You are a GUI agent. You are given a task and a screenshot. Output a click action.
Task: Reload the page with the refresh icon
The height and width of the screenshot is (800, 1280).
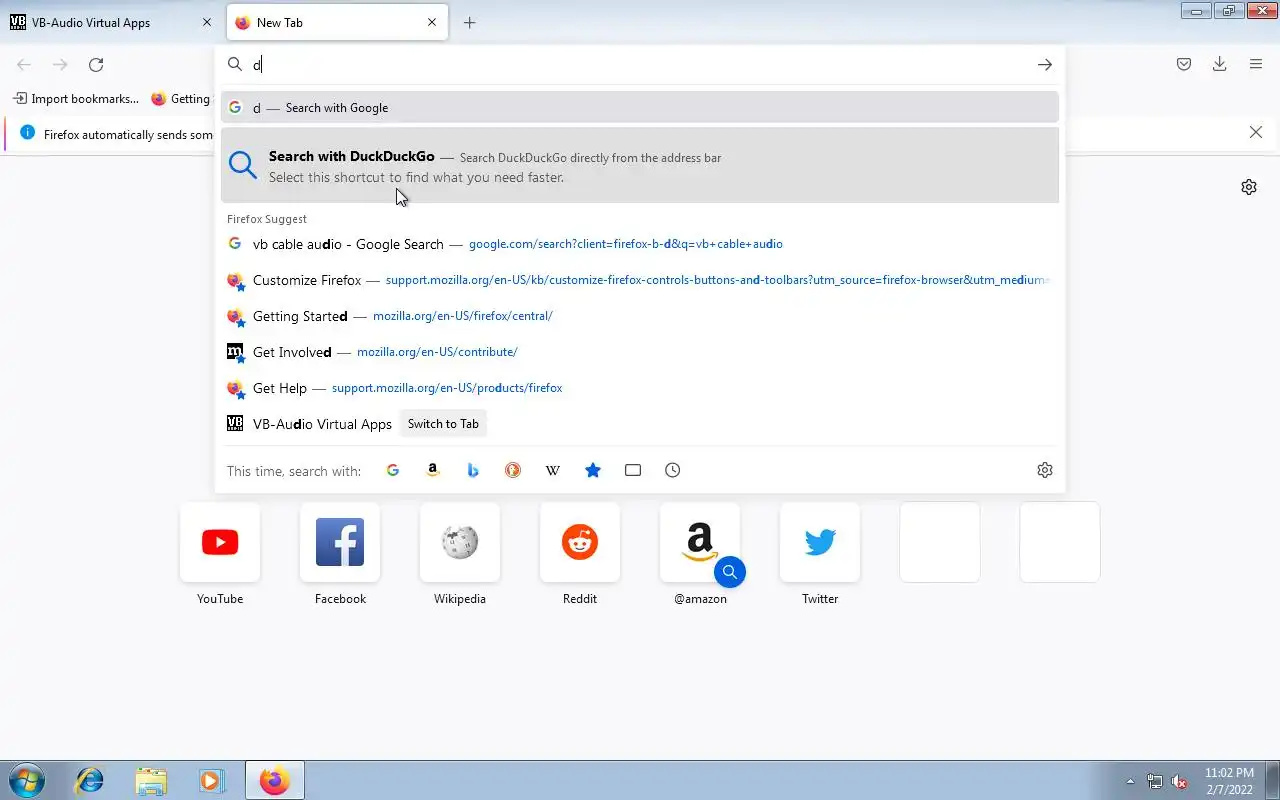(96, 65)
